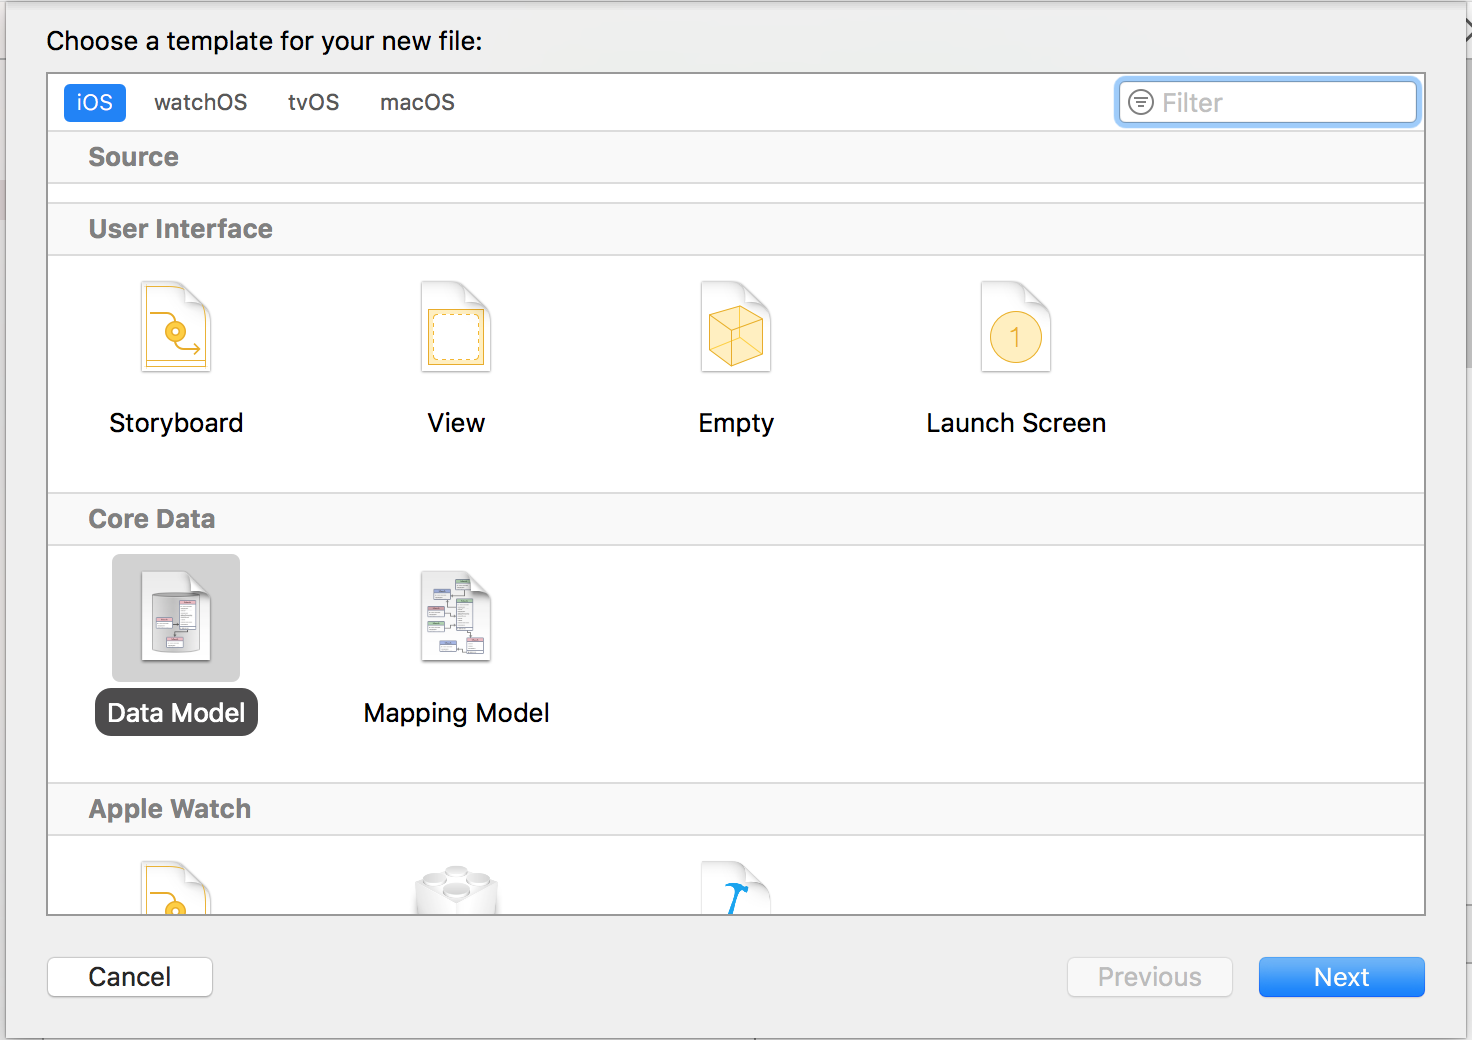Click the Launch Screen text label
This screenshot has height=1040, width=1472.
[1016, 423]
